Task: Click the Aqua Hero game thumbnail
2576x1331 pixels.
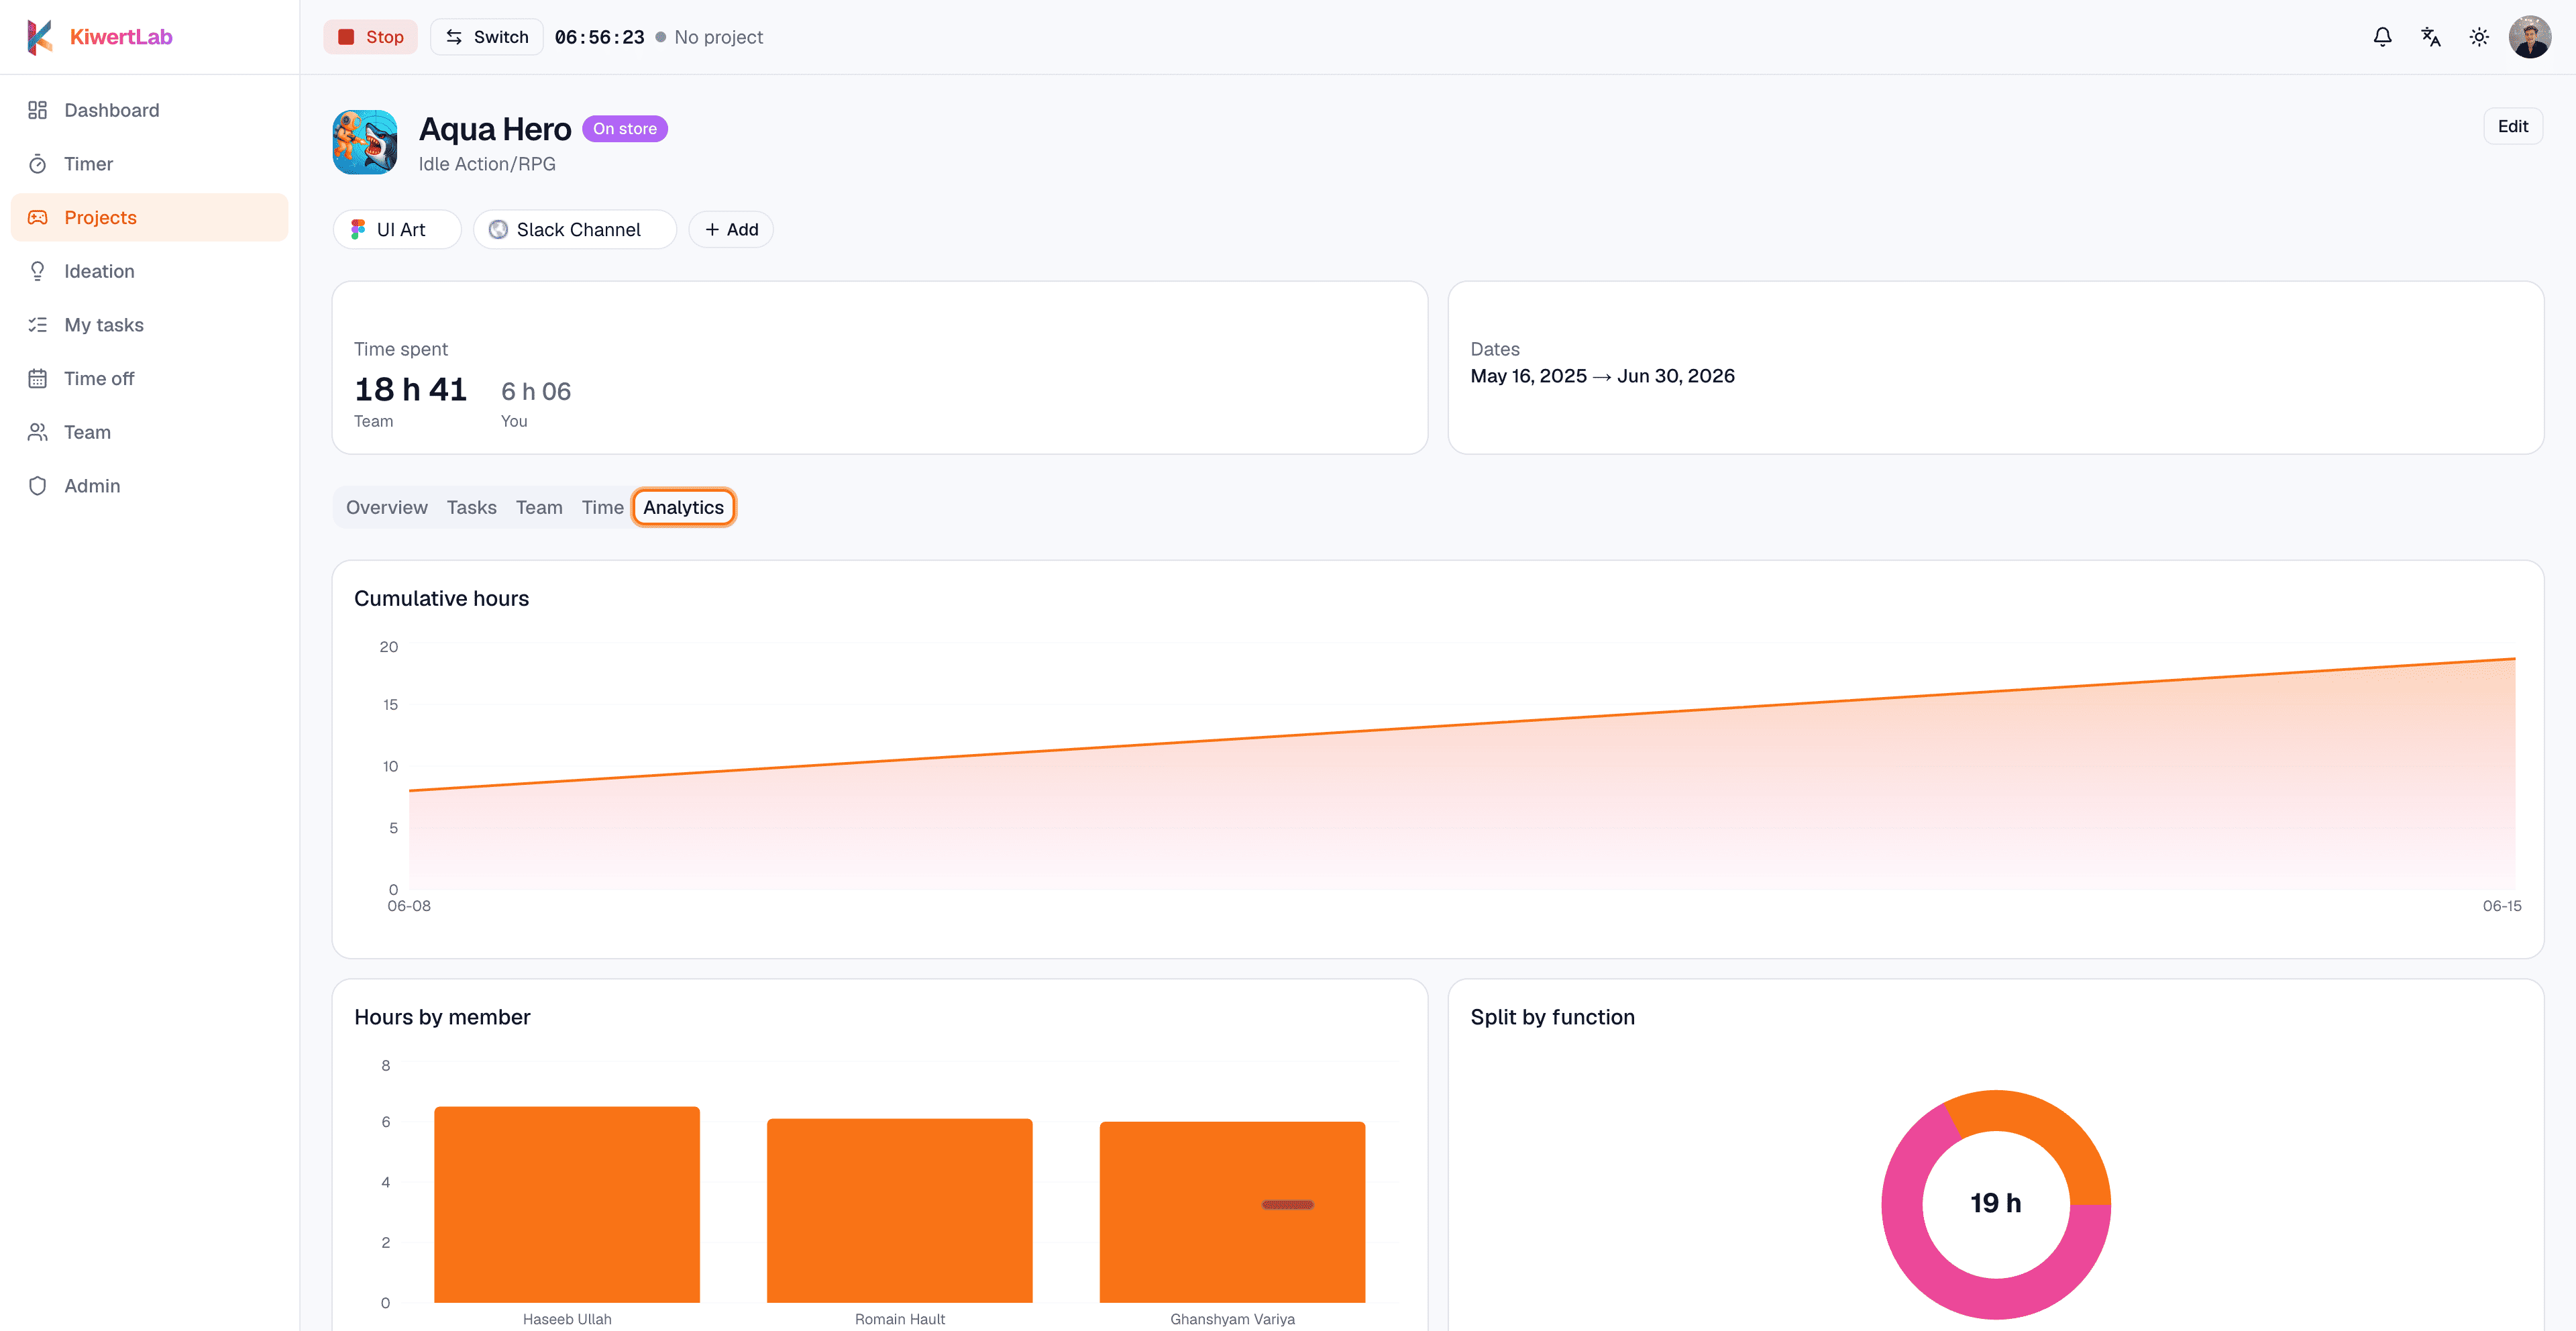Action: click(x=364, y=142)
